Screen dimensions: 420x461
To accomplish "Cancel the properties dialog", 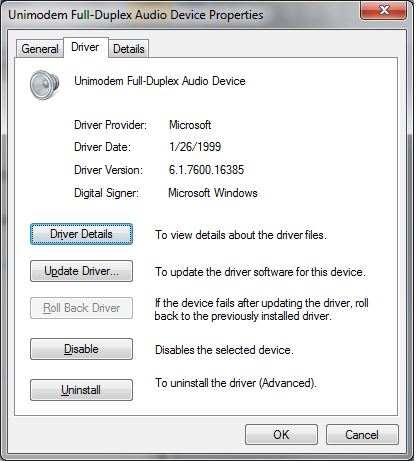I will click(362, 435).
